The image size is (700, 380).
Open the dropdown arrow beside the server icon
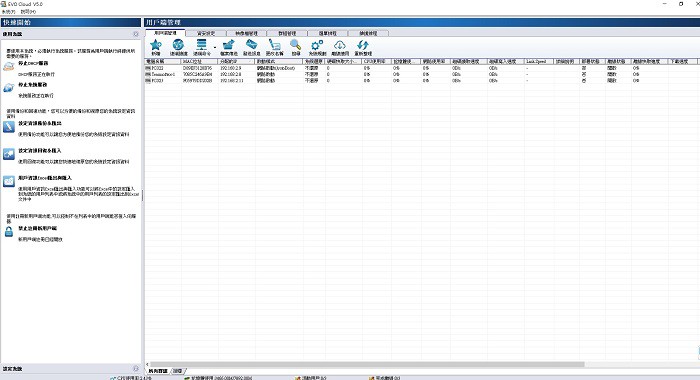point(215,47)
